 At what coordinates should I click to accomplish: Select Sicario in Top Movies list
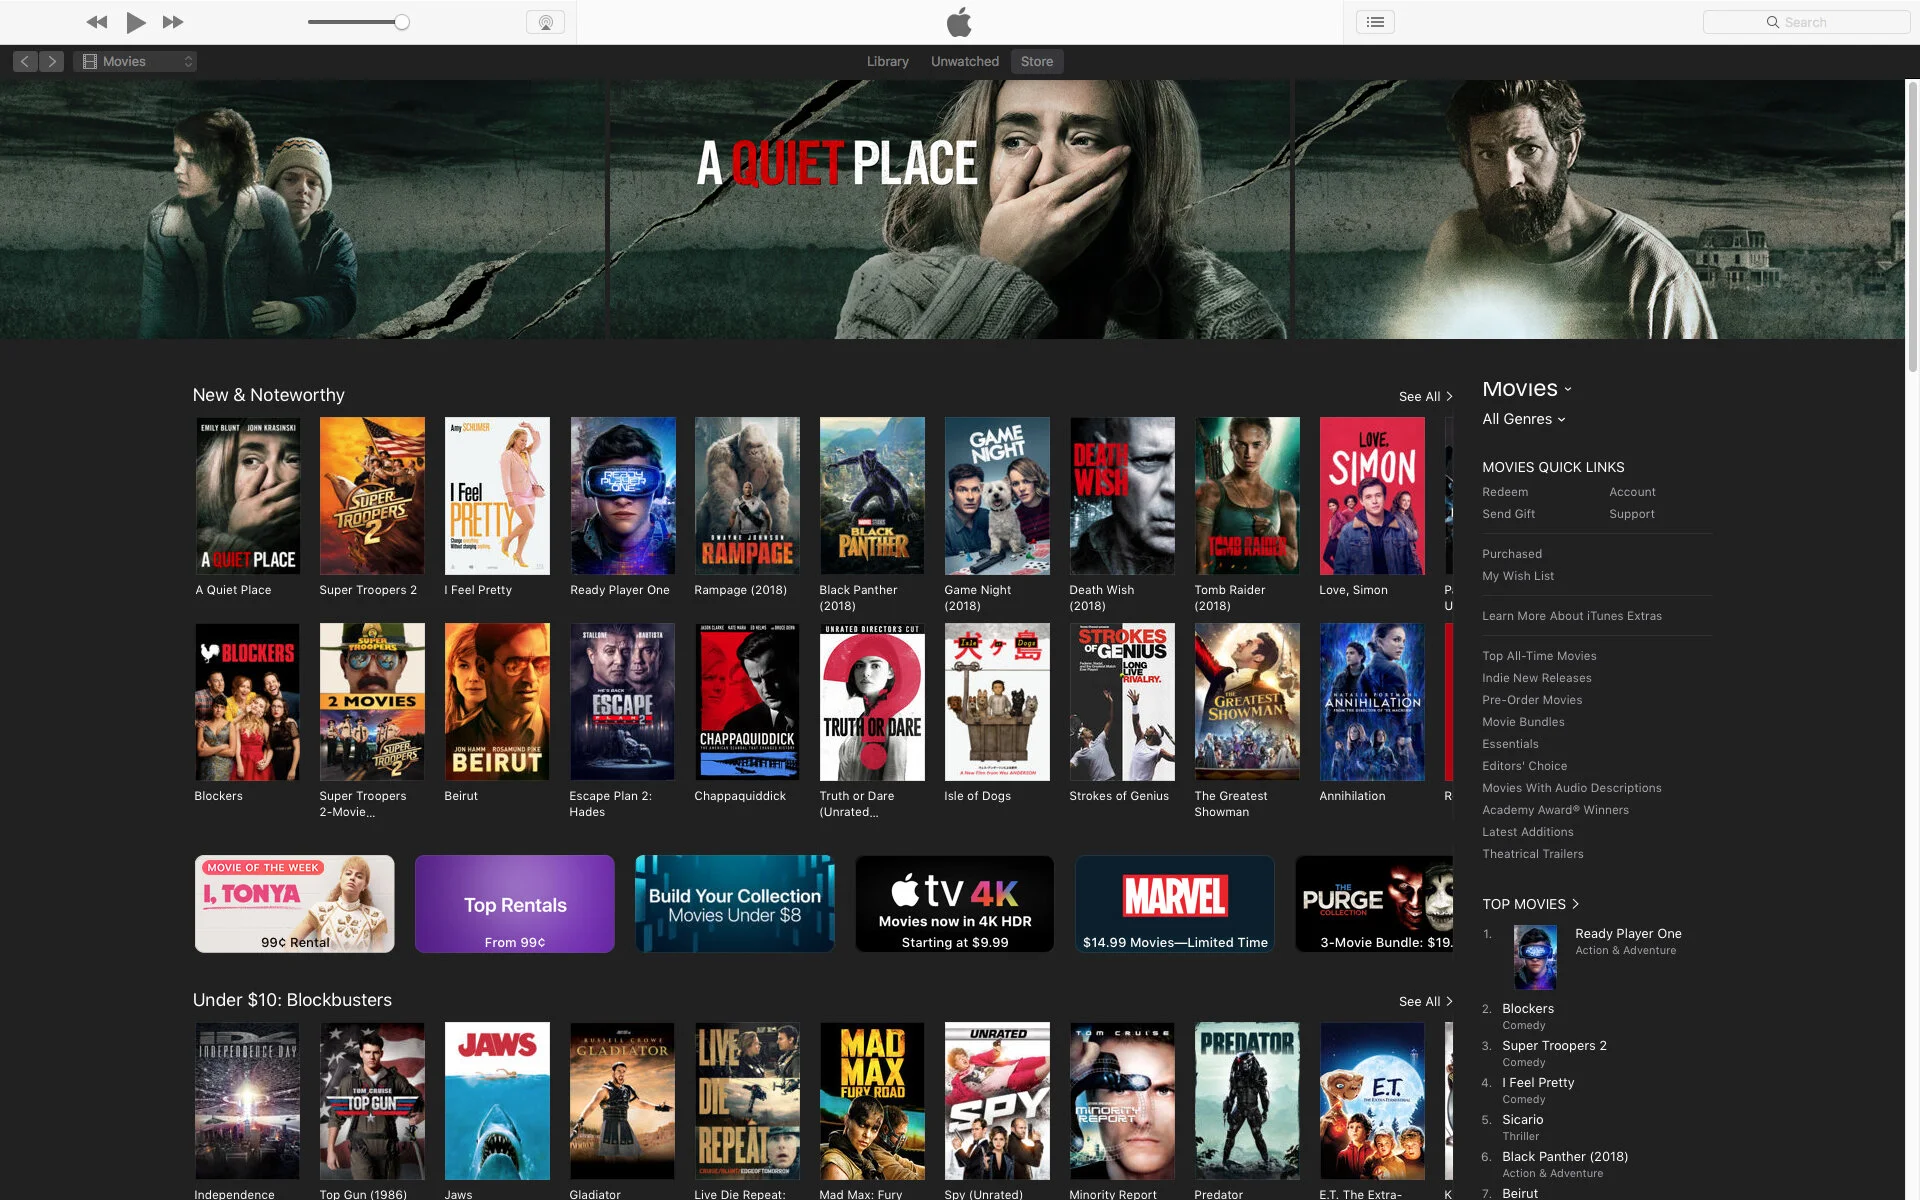[1522, 1120]
